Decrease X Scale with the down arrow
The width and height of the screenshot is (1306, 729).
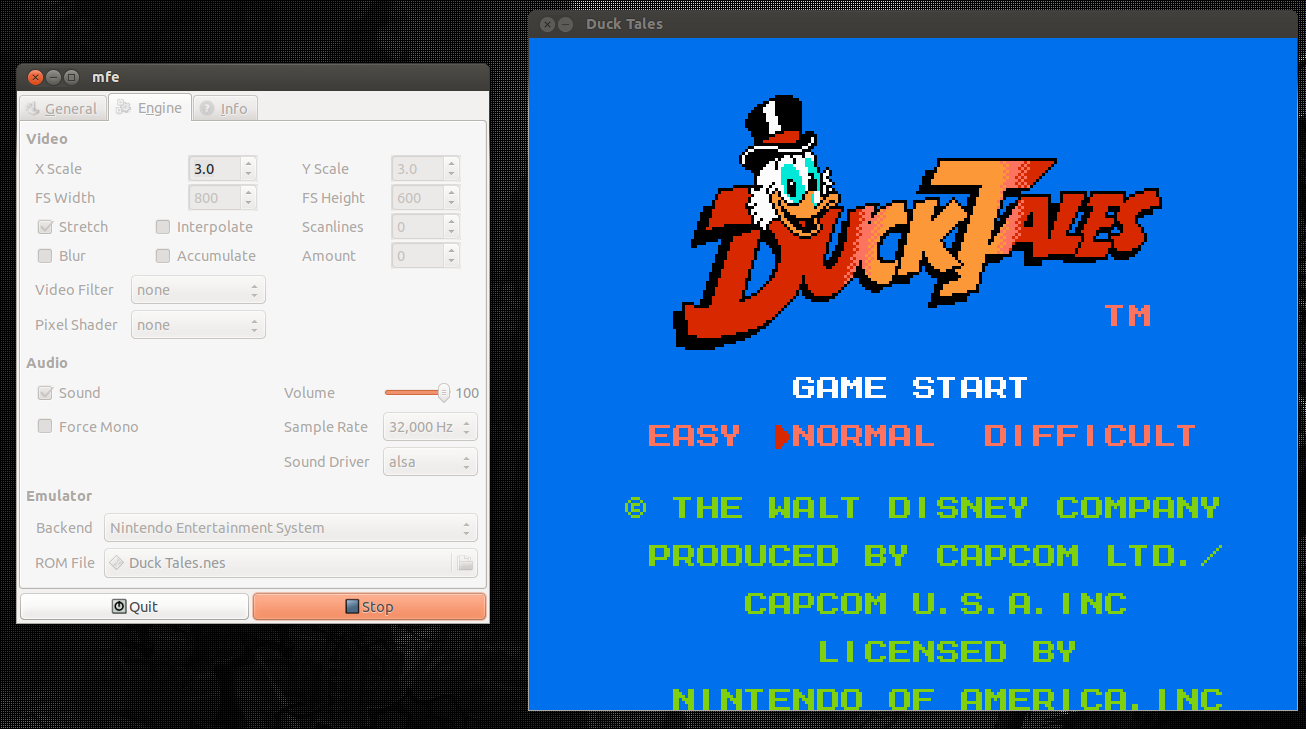click(x=249, y=175)
